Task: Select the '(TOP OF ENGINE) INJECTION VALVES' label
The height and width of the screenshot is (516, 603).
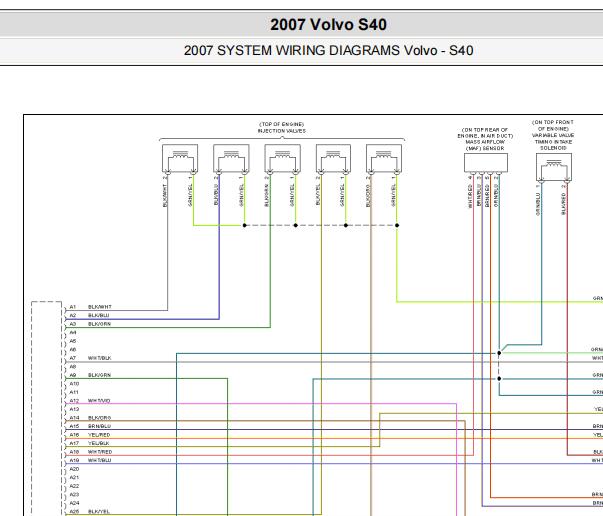Action: 282,128
